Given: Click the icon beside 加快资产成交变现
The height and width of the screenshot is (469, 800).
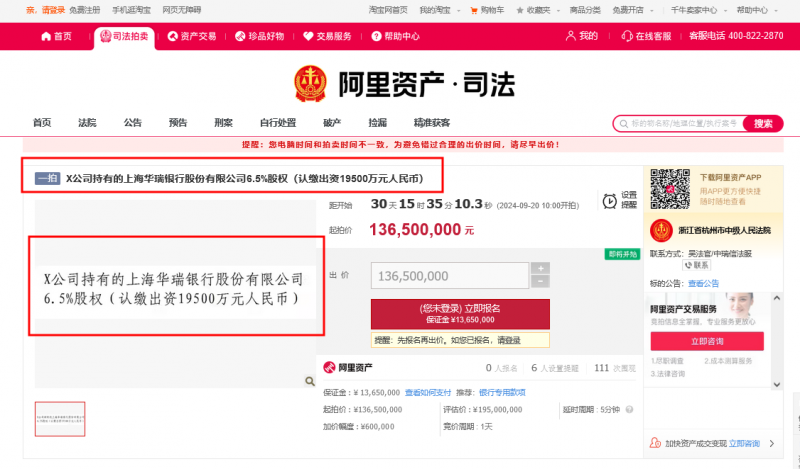Looking at the screenshot, I should click(x=655, y=443).
